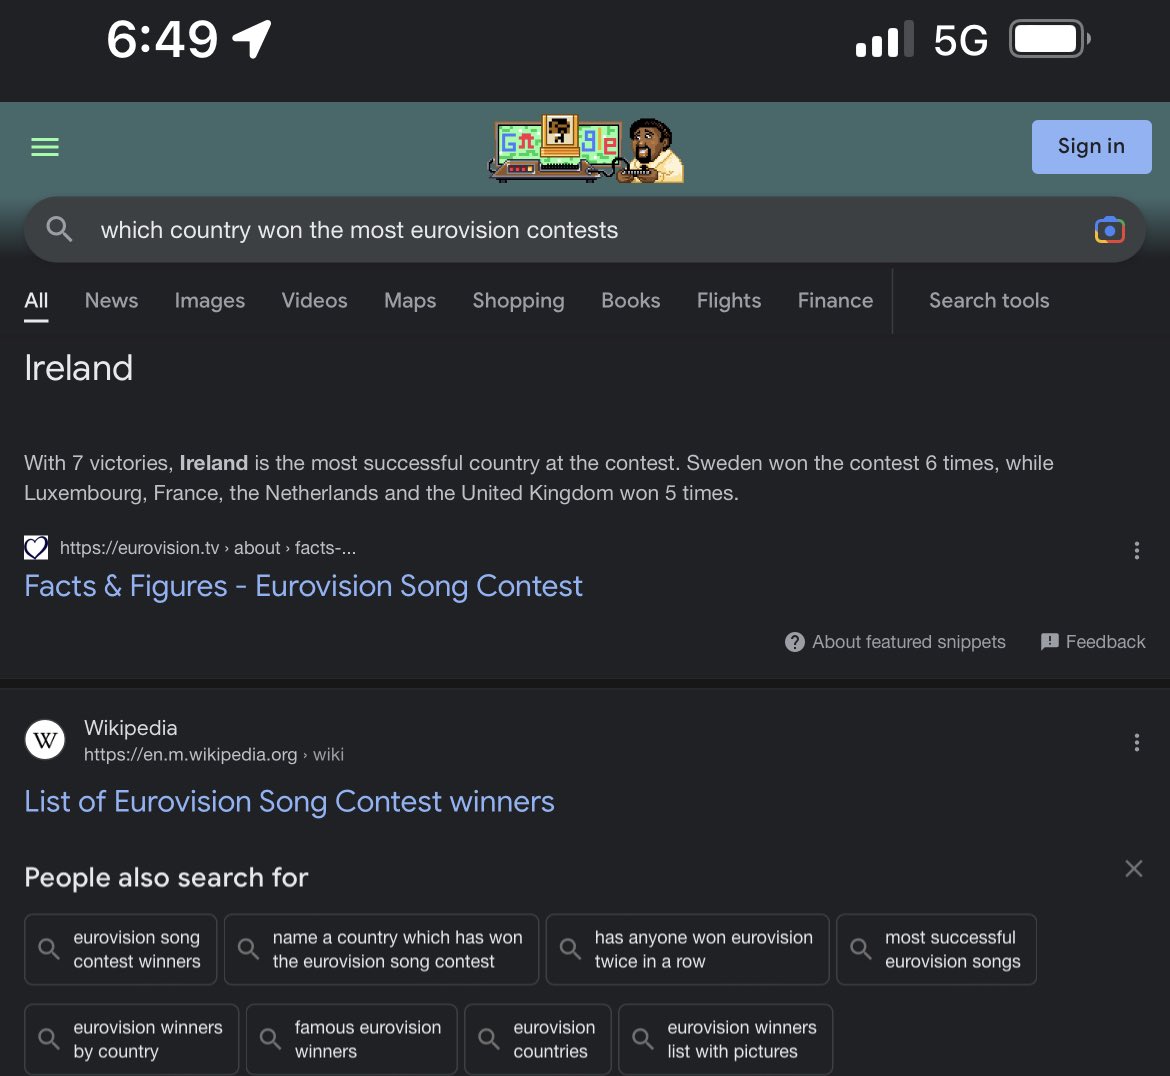1170x1076 pixels.
Task: Click the eurovision.tv favicon heart icon
Action: [36, 548]
